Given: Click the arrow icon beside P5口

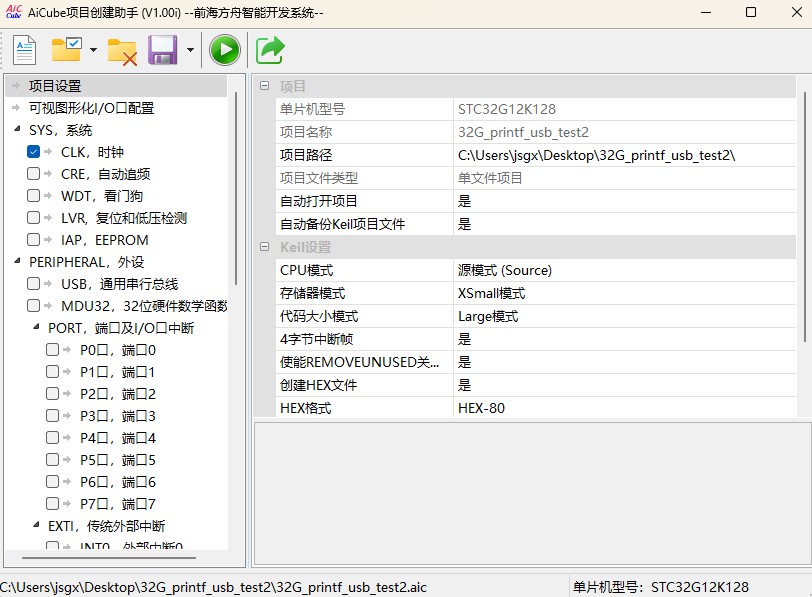Looking at the screenshot, I should [67, 460].
